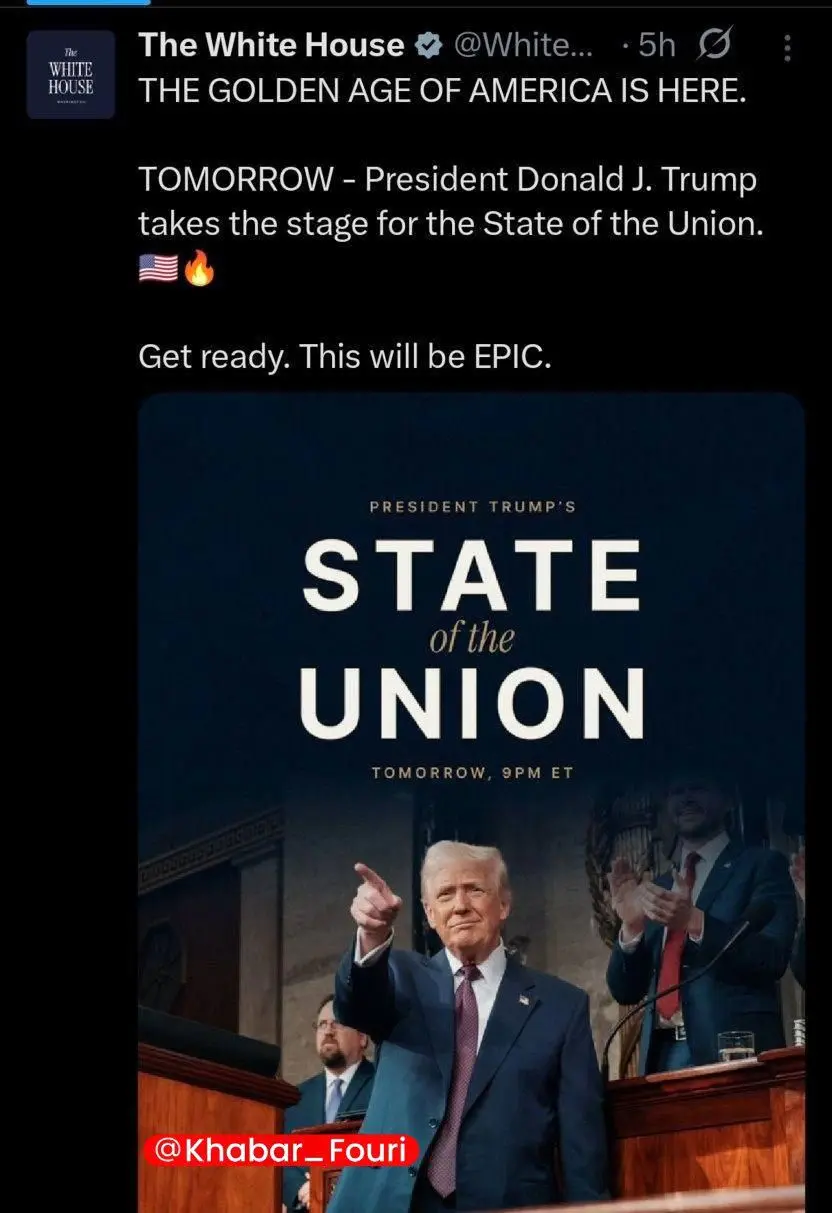Open the three-dot more options menu
This screenshot has height=1213, width=832.
pos(787,47)
